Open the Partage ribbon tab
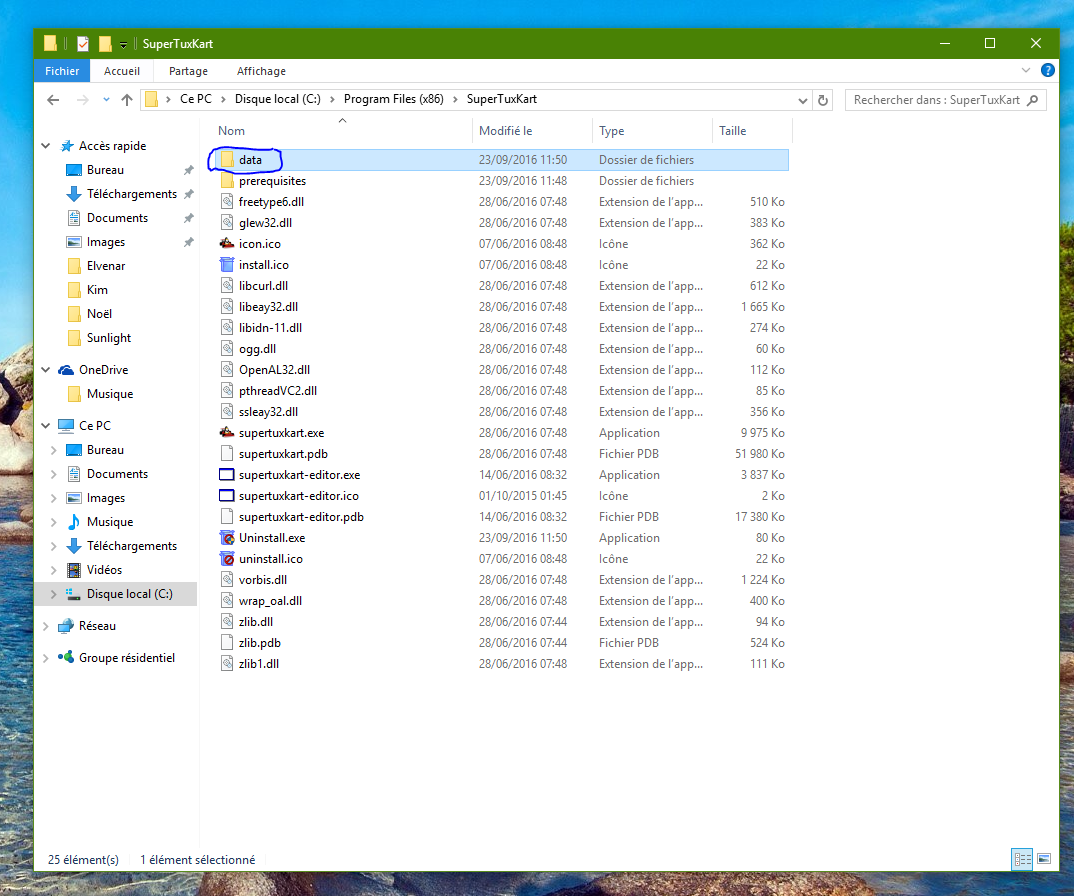The width and height of the screenshot is (1074, 896). [x=188, y=71]
